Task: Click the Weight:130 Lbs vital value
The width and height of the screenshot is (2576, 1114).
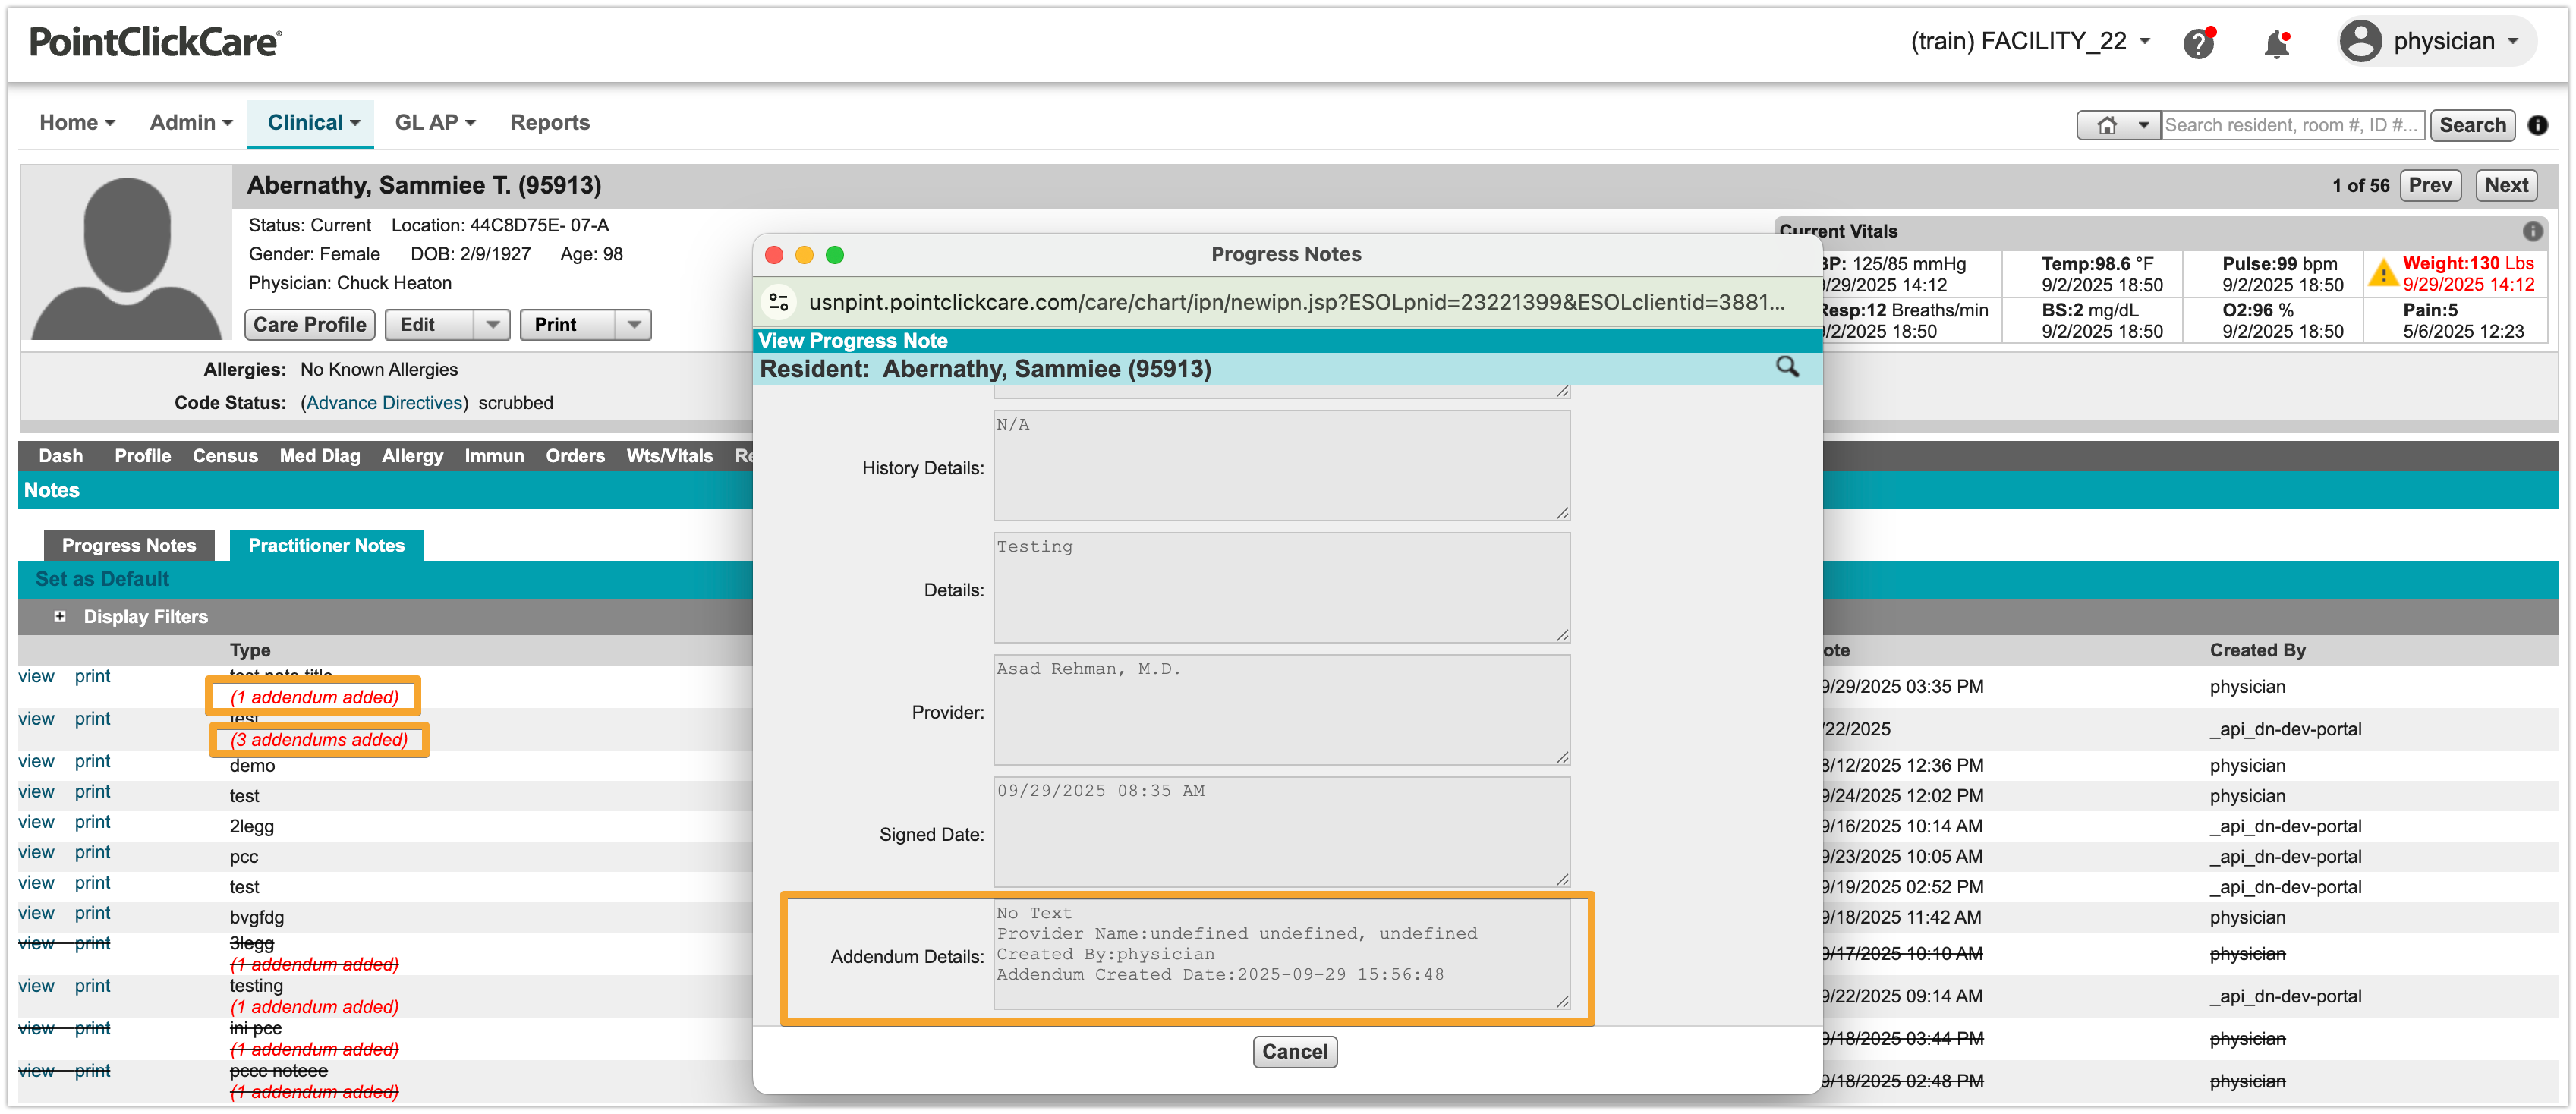Action: [x=2468, y=263]
